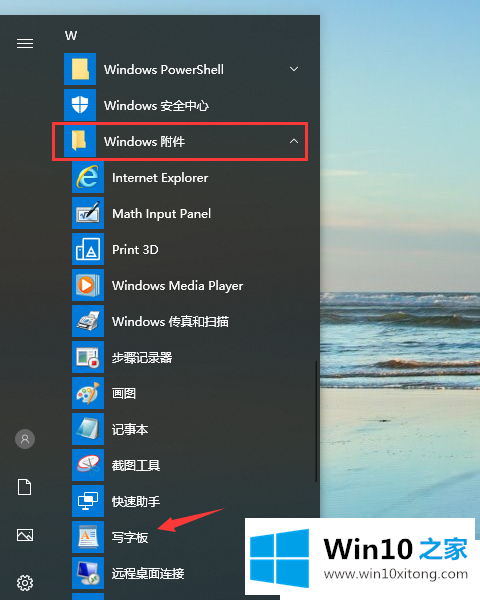Click the Windows 附件 folder label
The width and height of the screenshot is (480, 600).
(144, 142)
